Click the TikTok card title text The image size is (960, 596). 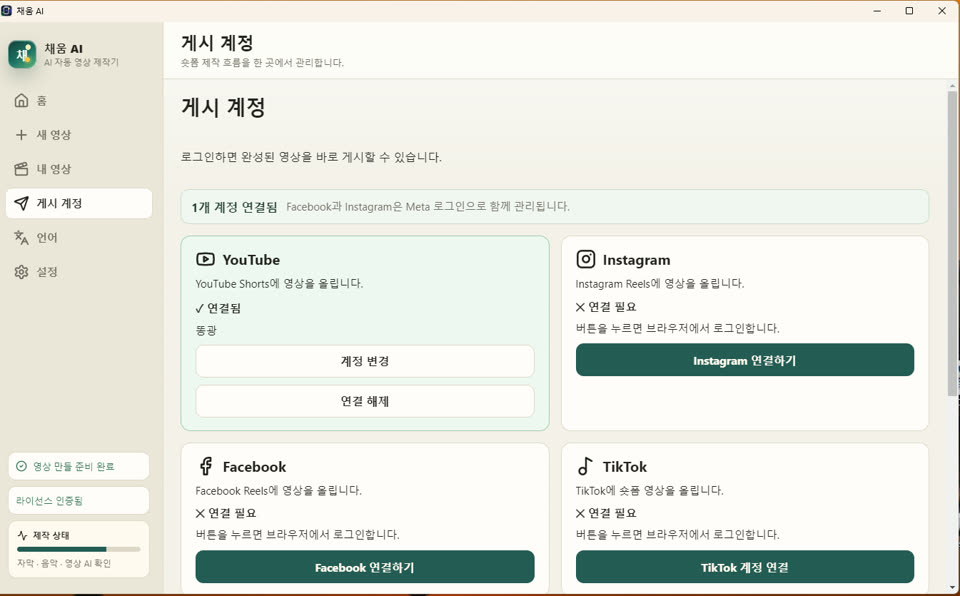624,467
